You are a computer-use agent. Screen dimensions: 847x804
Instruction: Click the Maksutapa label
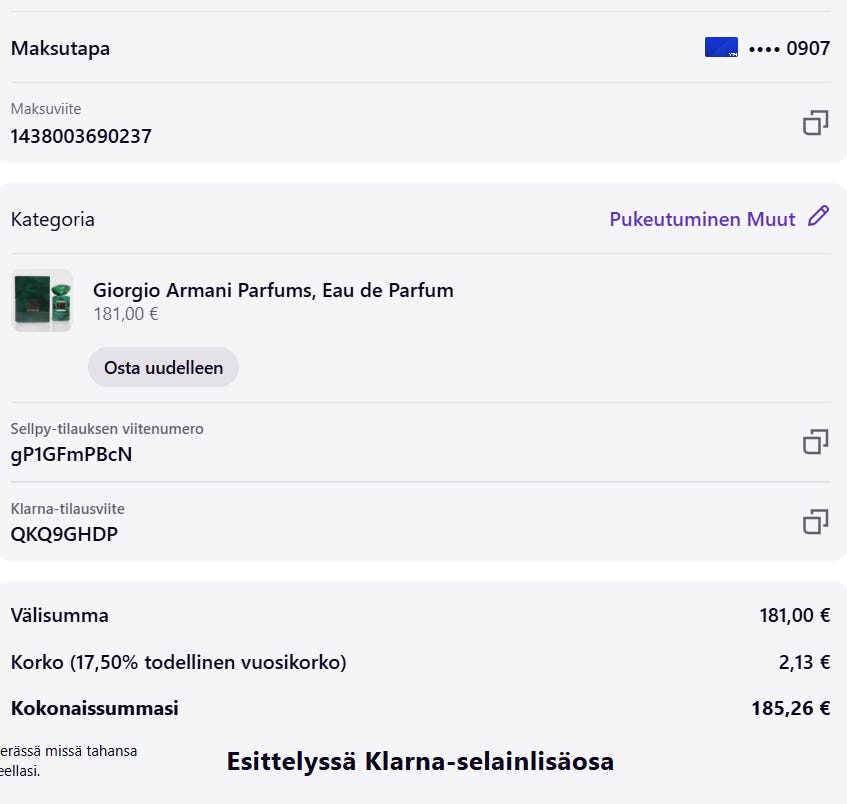coord(60,49)
